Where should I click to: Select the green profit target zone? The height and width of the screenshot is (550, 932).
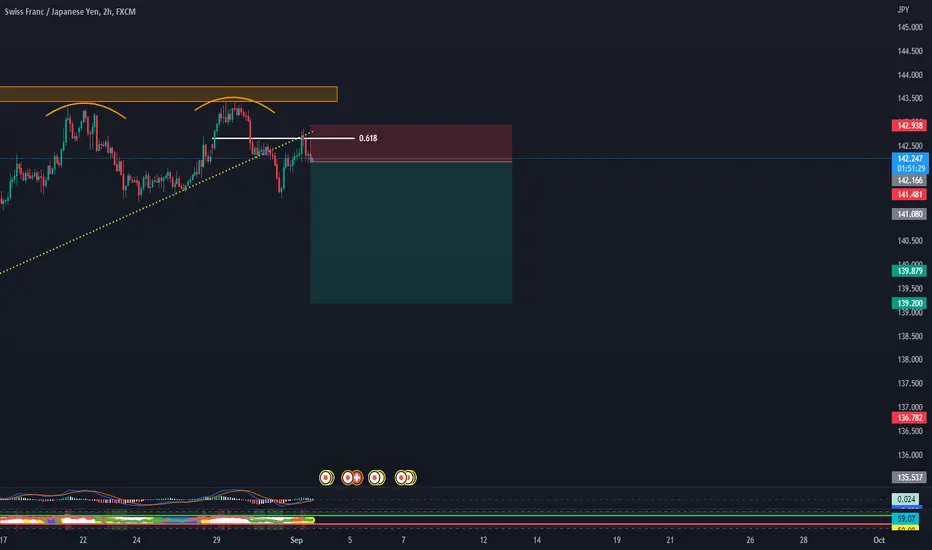pos(411,232)
